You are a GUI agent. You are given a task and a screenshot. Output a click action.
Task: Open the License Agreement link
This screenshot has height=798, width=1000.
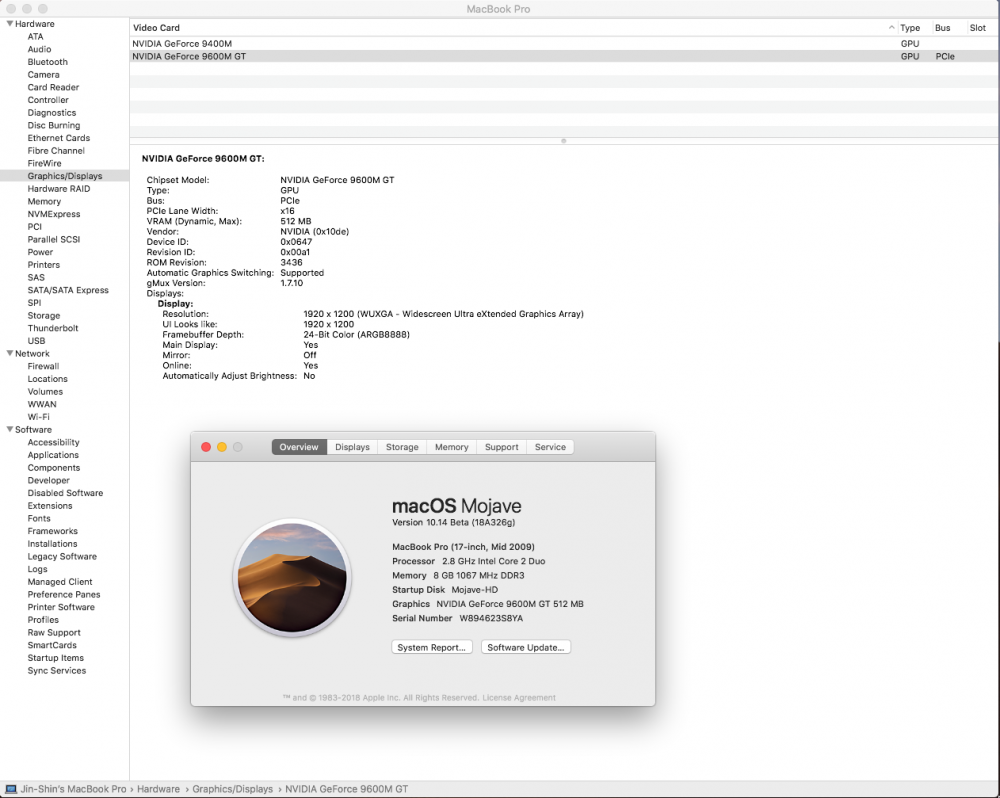coord(518,698)
